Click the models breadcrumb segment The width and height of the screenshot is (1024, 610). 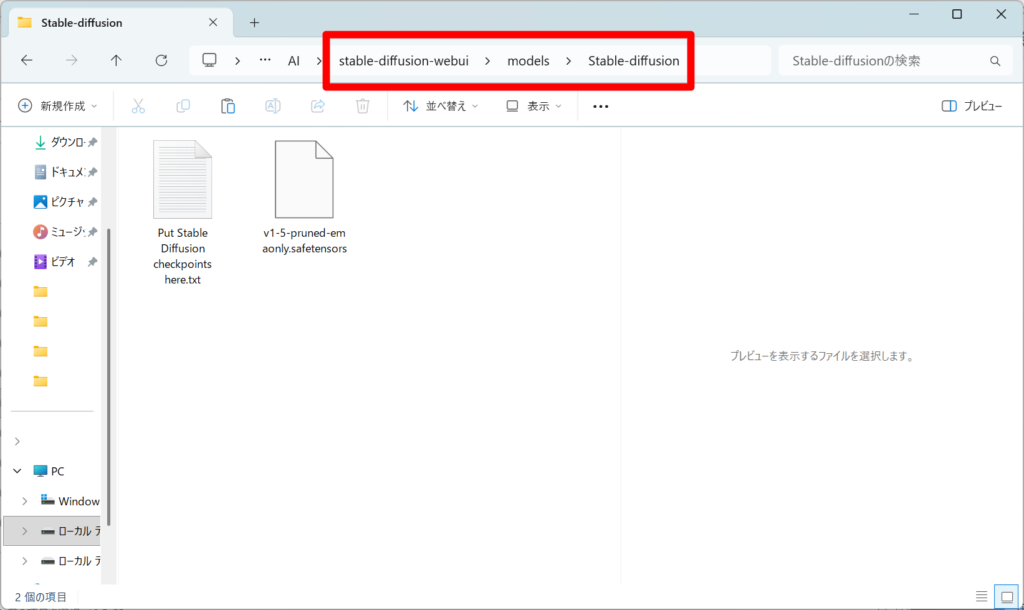[x=528, y=61]
